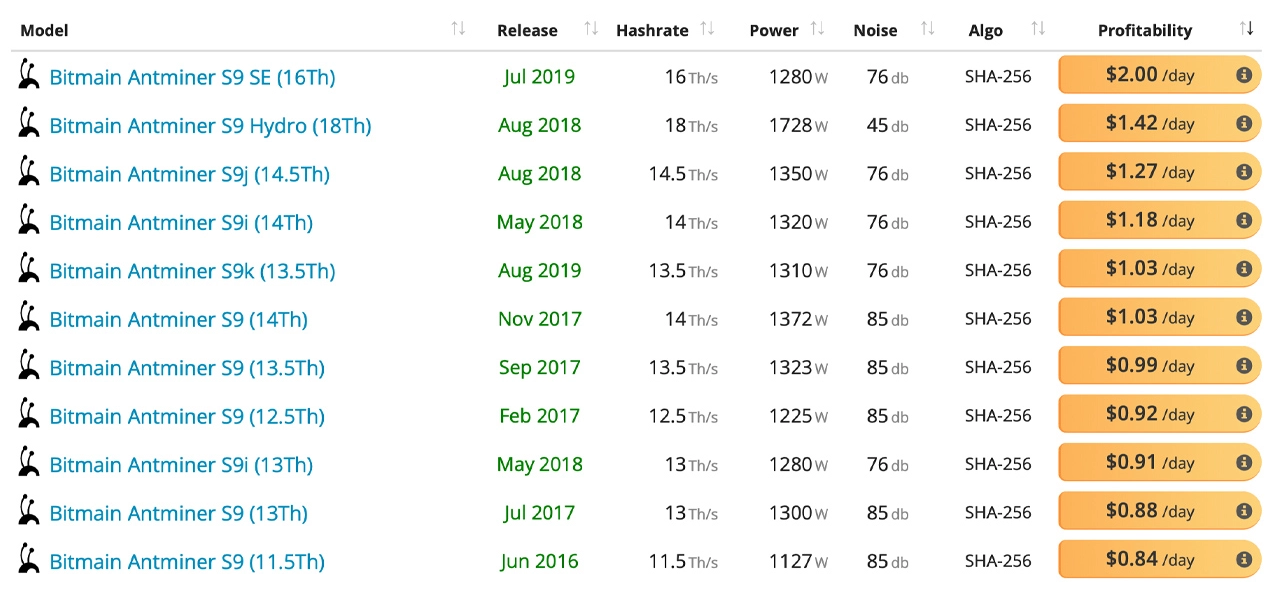Click Bitmain logo beside Antminer S9 (11.5Th)

(x=29, y=561)
